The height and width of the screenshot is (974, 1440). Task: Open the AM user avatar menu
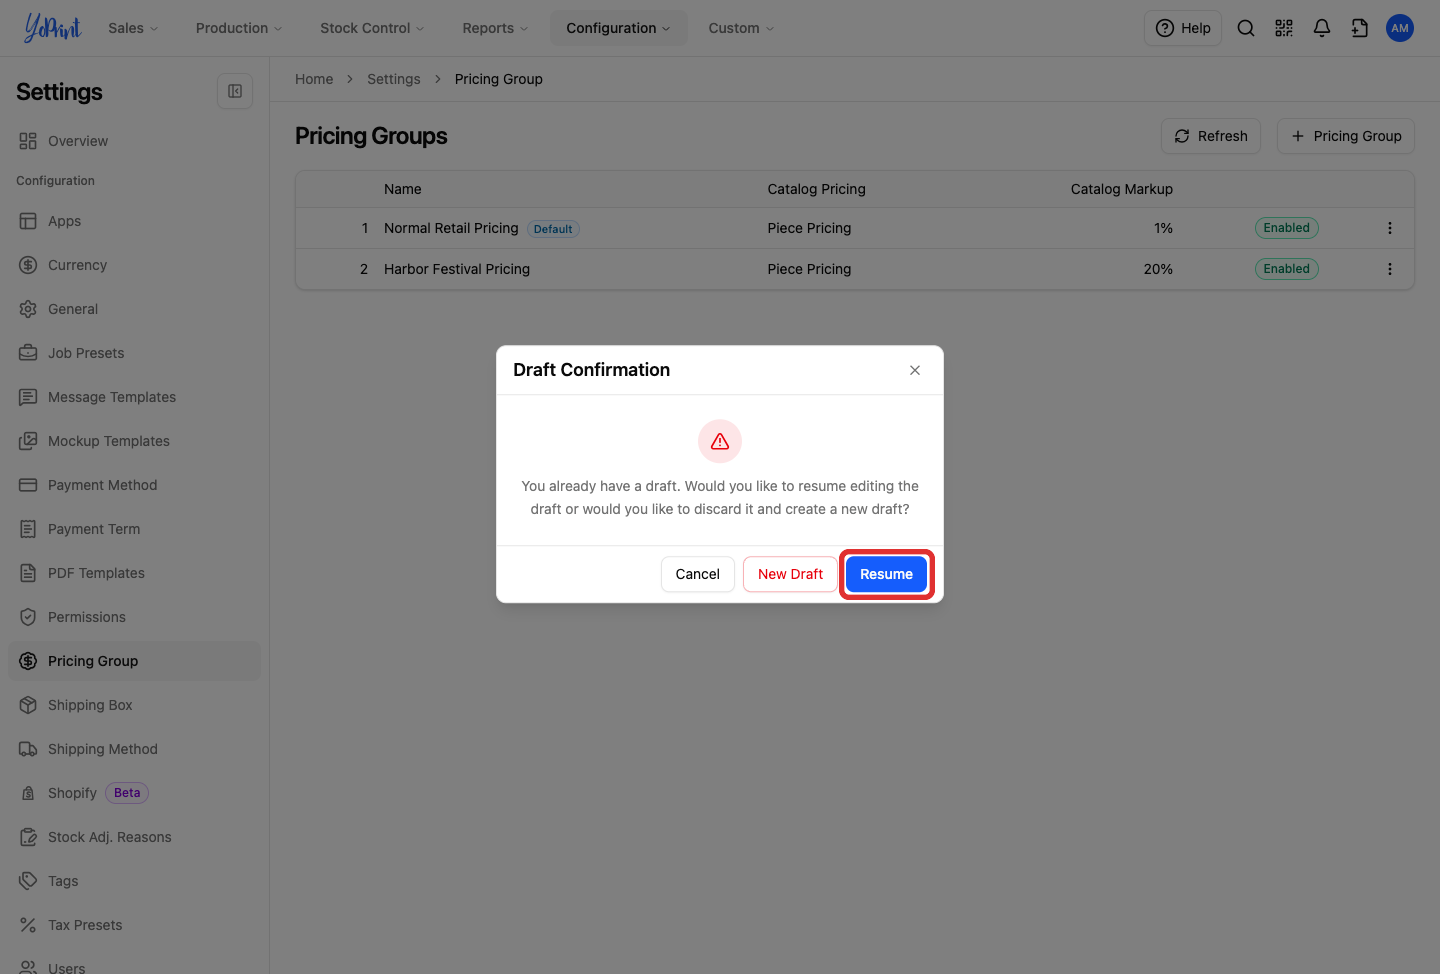pyautogui.click(x=1400, y=28)
